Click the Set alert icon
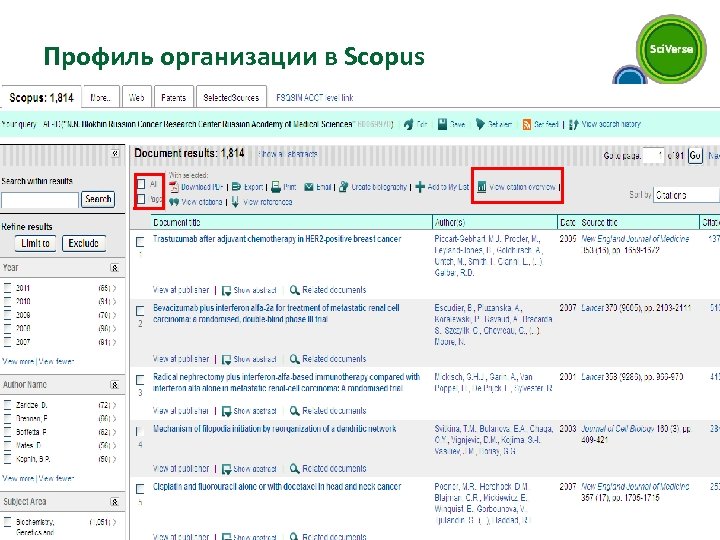Screen dimensions: 720x540 click(480, 124)
